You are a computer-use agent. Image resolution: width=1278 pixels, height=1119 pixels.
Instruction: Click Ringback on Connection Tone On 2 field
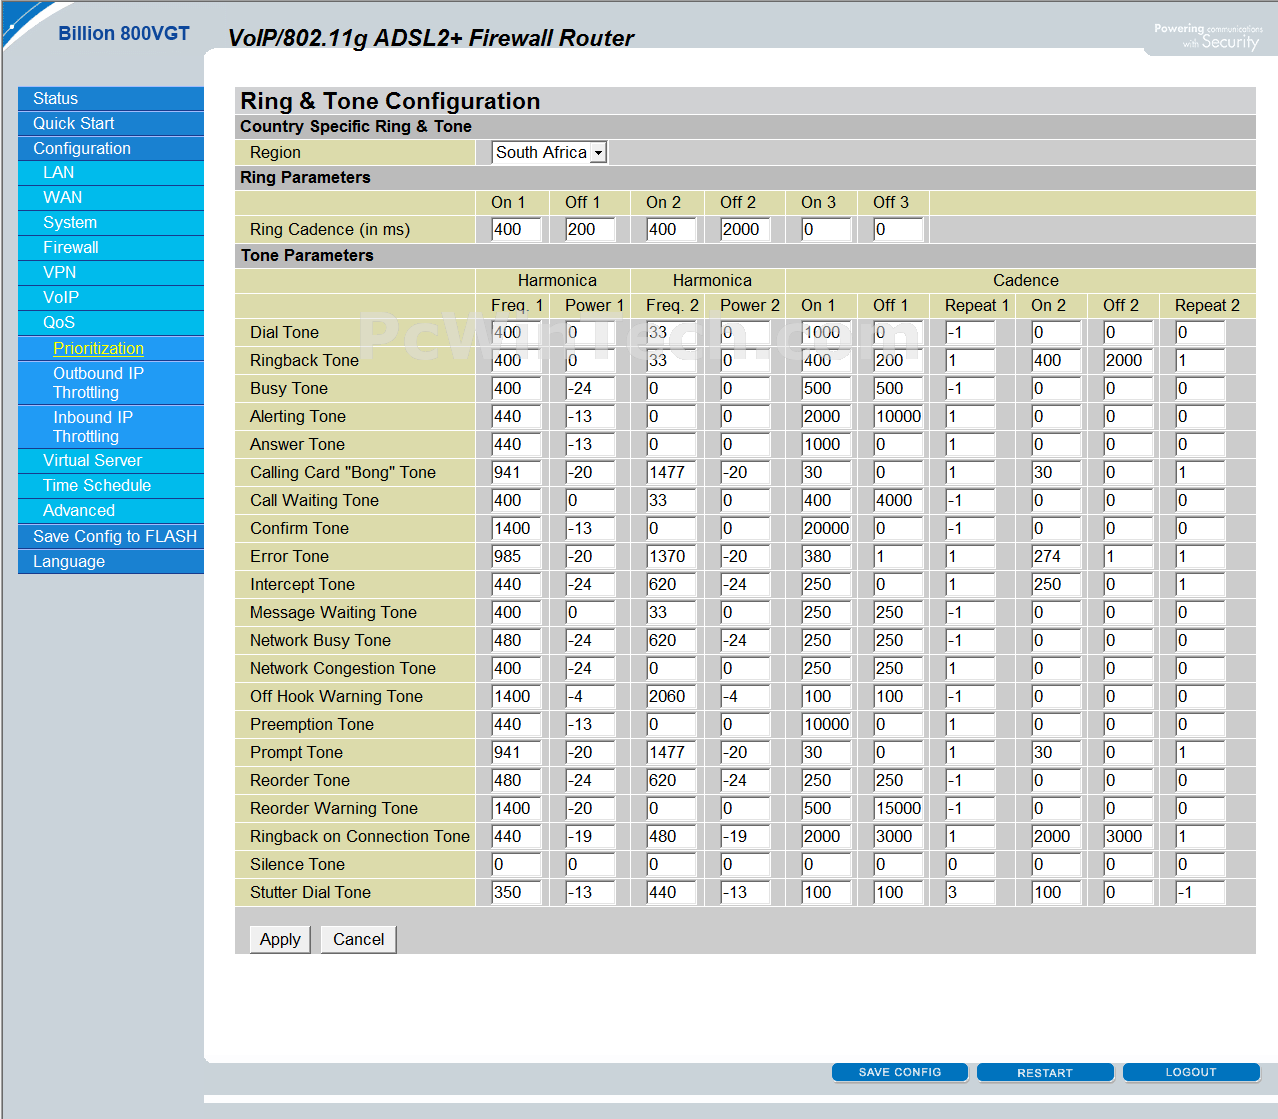(1056, 836)
